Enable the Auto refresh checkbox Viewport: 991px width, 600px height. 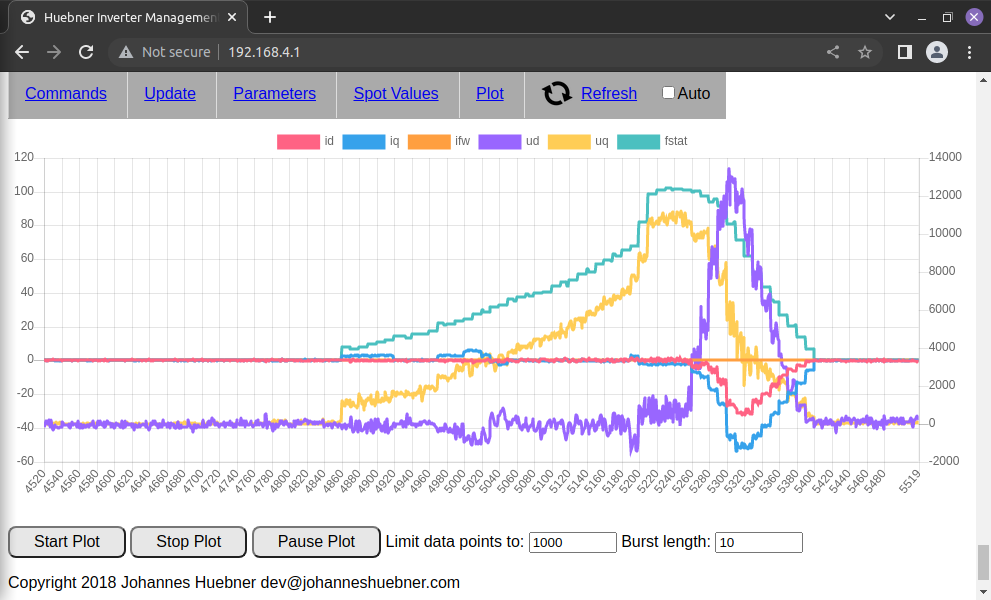point(668,93)
